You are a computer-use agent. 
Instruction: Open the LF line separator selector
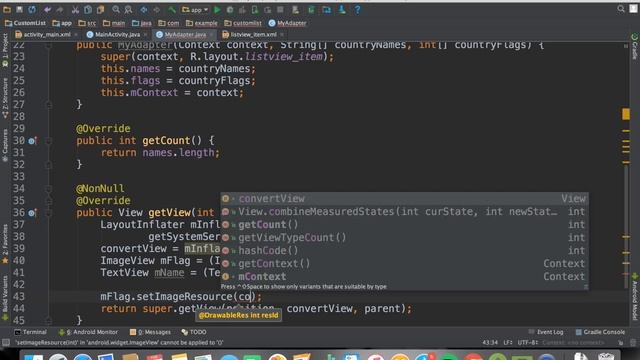tap(508, 342)
